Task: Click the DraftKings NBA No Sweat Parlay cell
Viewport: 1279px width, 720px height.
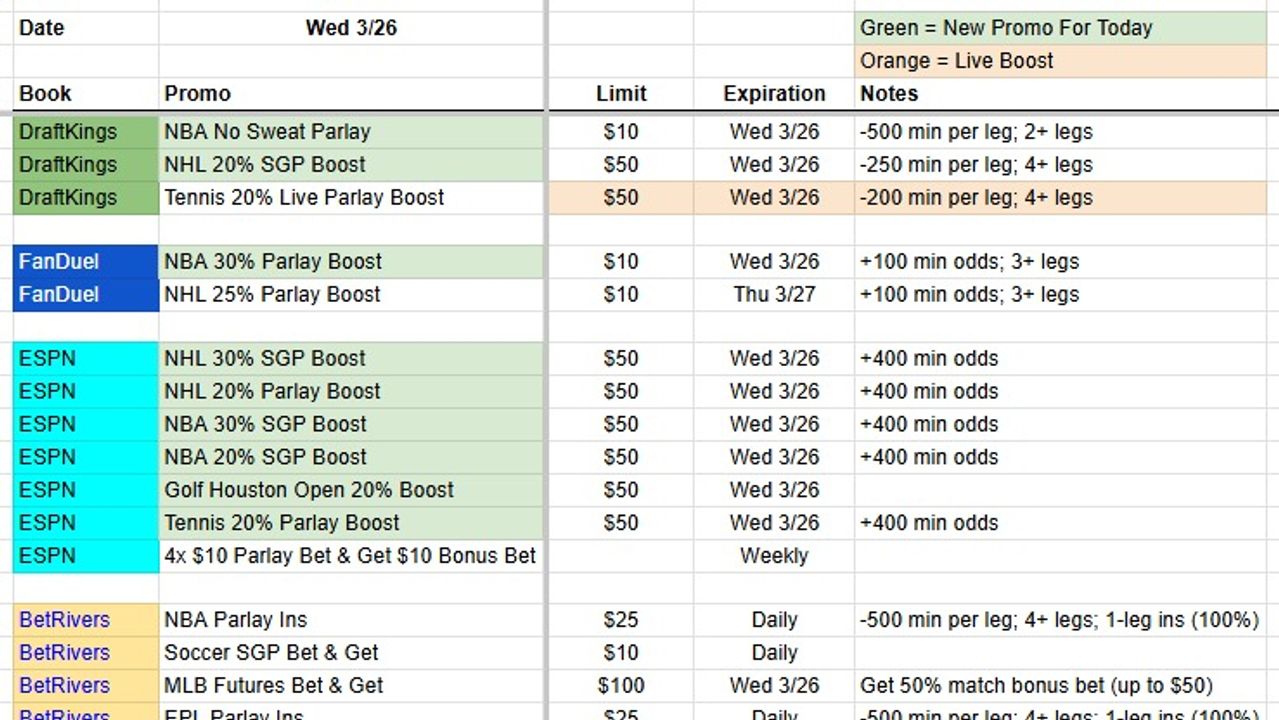Action: point(351,131)
